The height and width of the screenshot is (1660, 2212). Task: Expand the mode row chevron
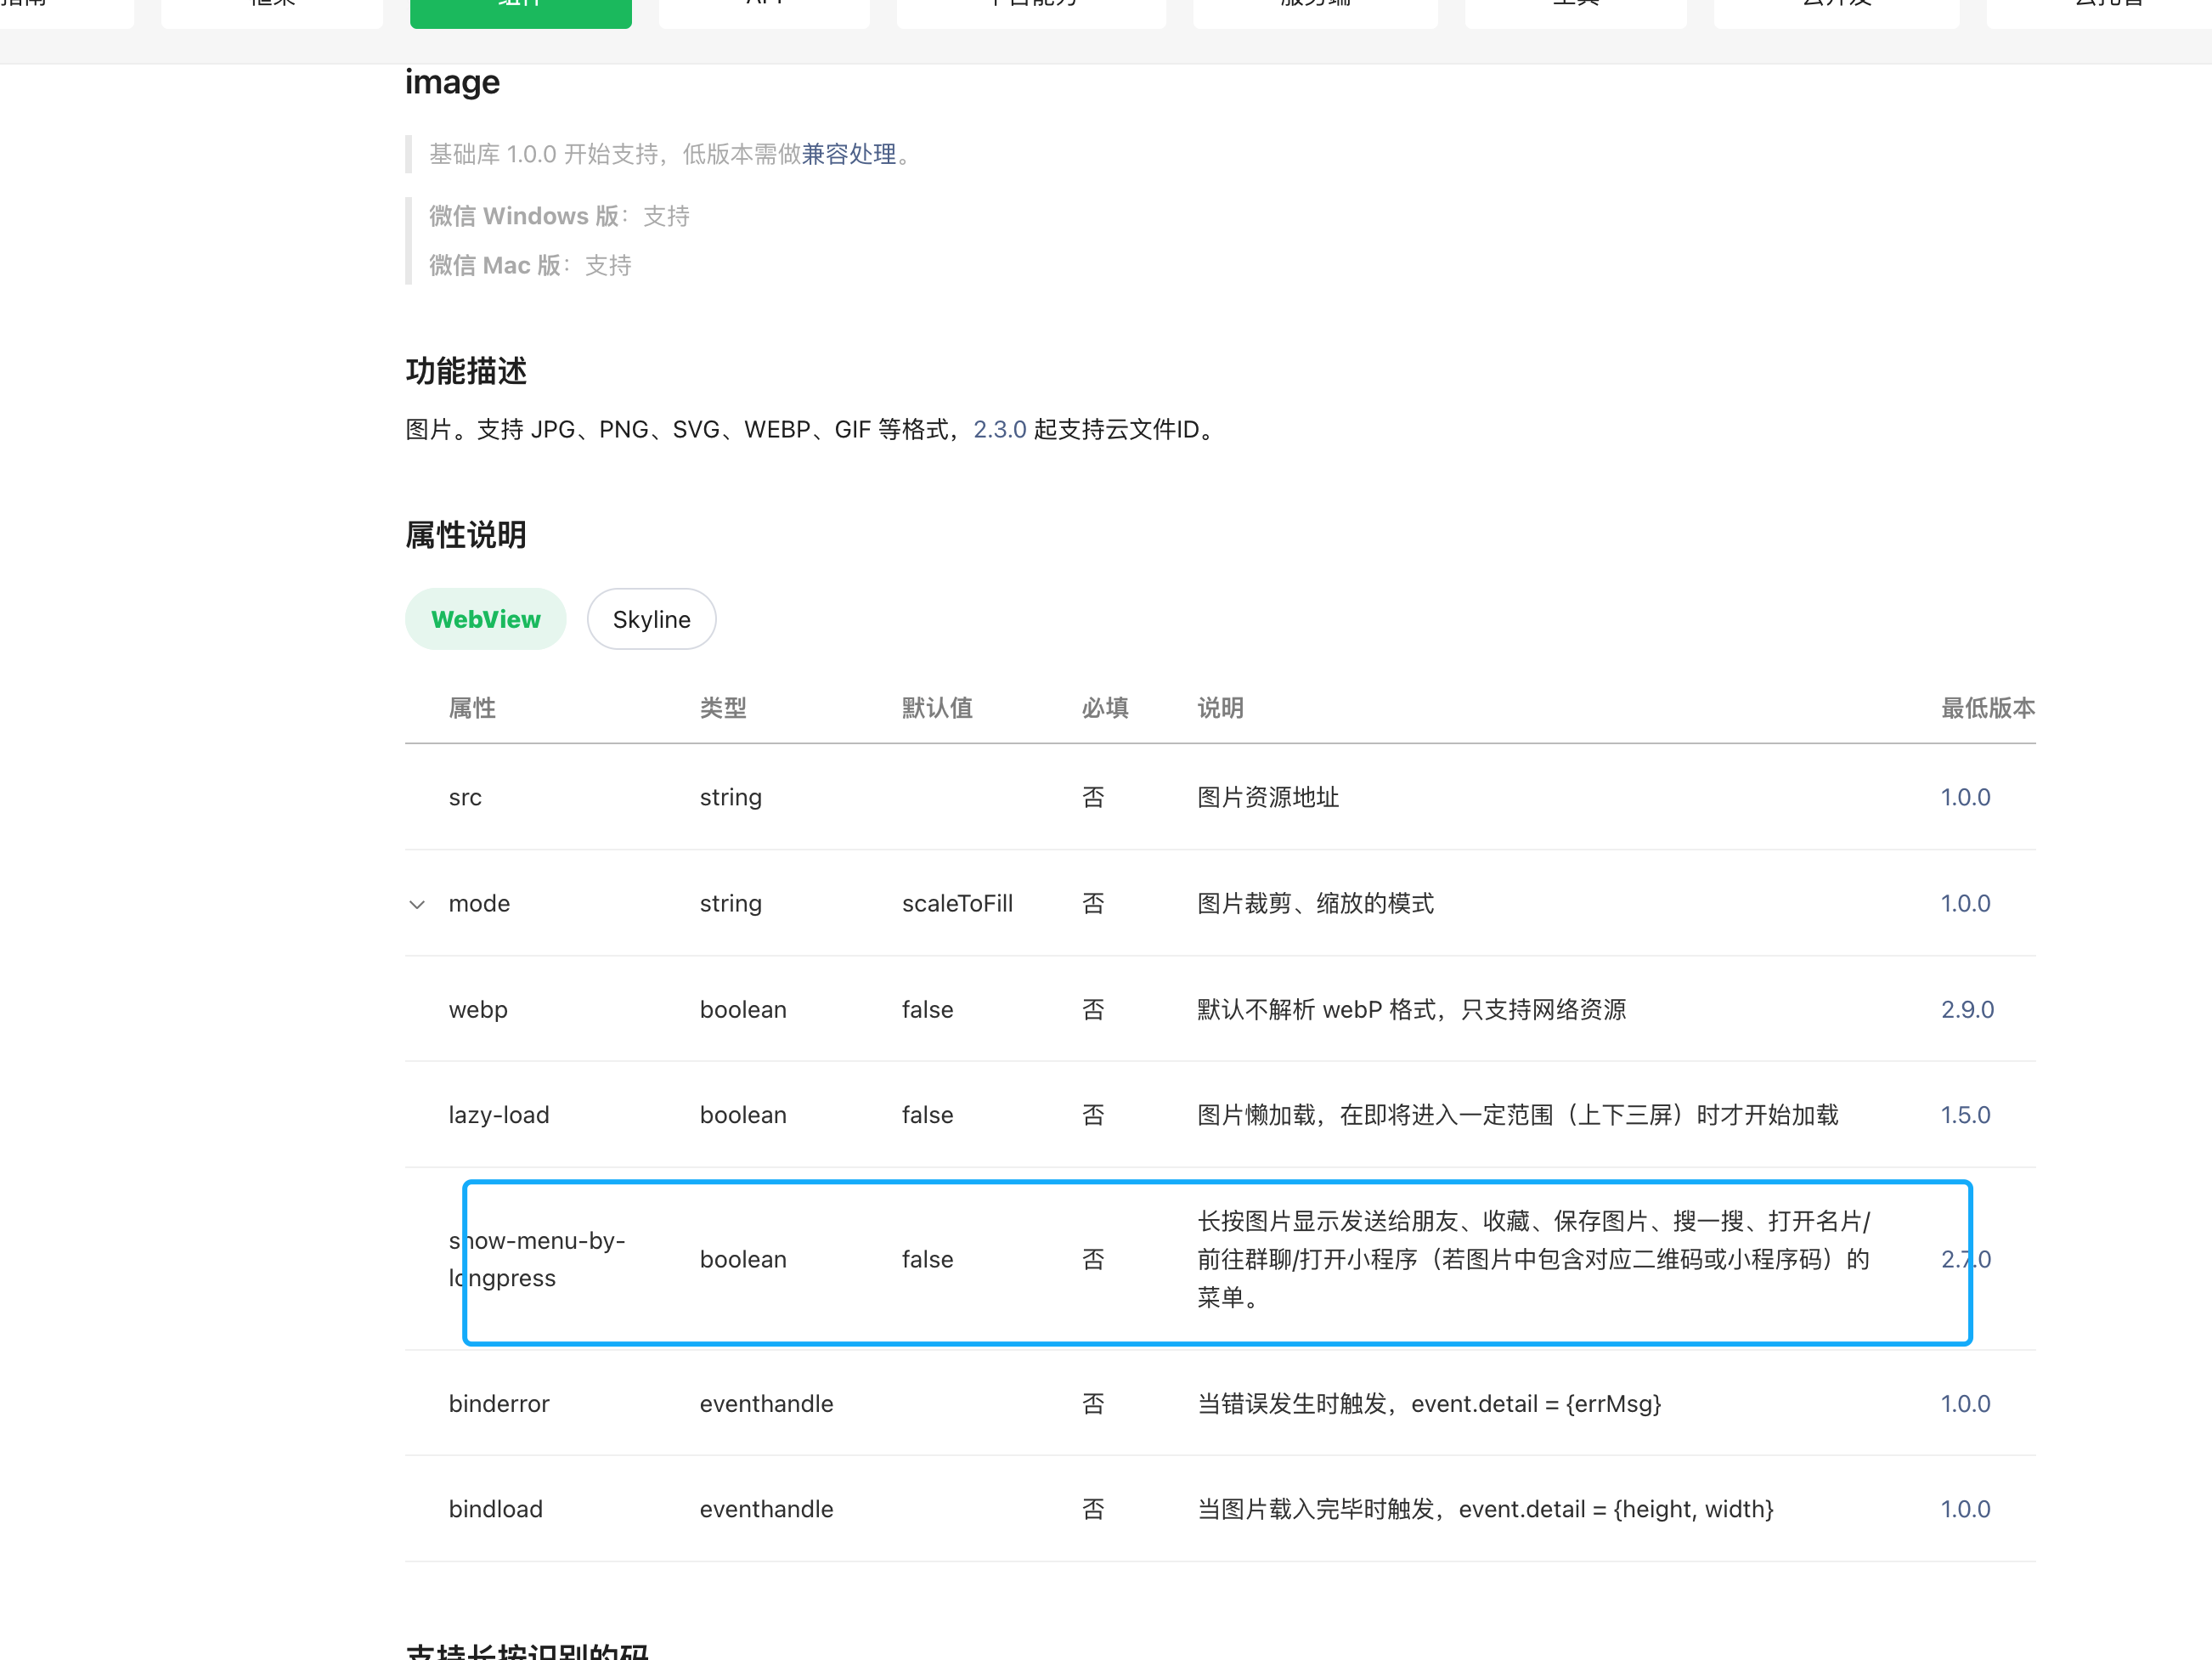click(x=417, y=904)
